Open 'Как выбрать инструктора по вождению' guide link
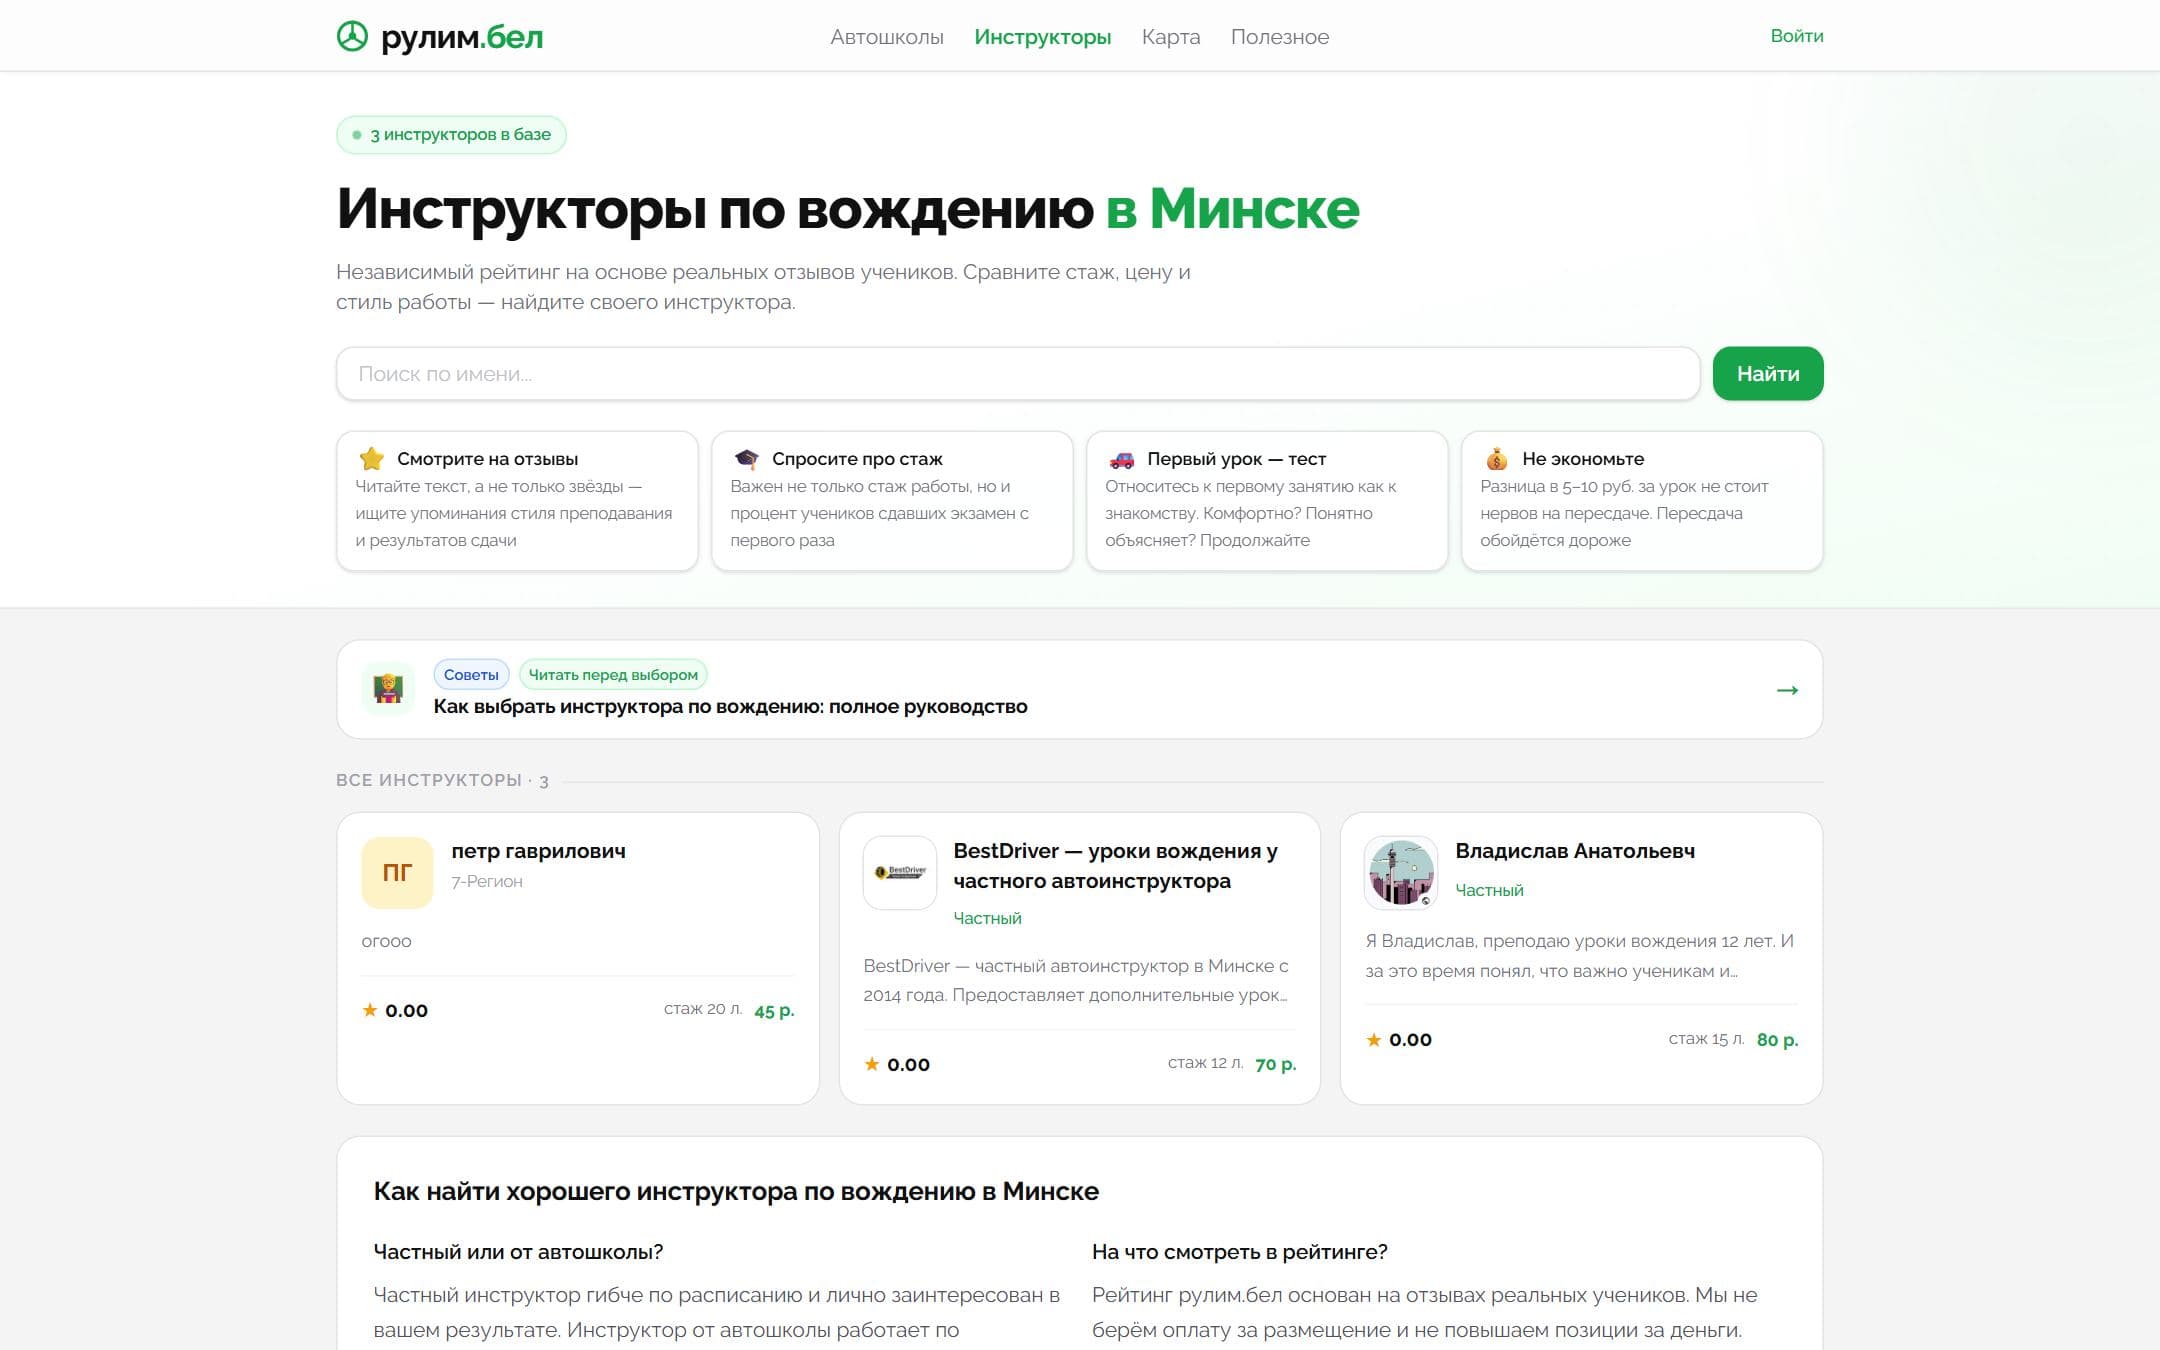This screenshot has width=2160, height=1350. click(x=730, y=707)
